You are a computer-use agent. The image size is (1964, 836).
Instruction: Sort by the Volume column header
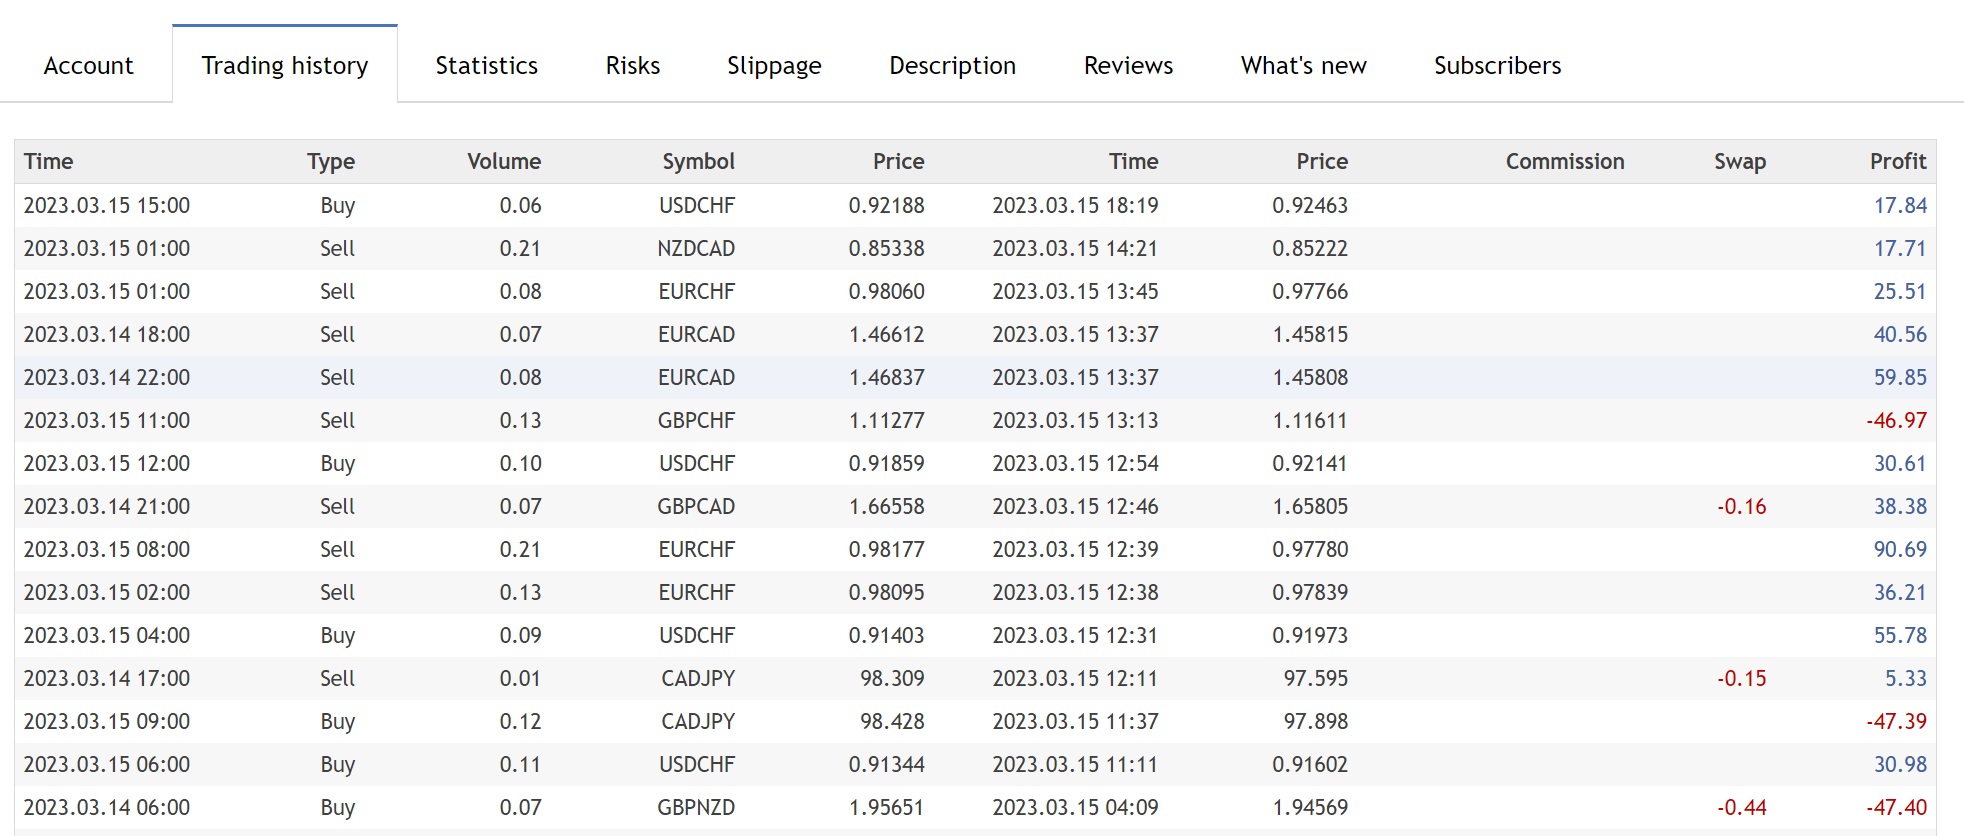pos(504,162)
